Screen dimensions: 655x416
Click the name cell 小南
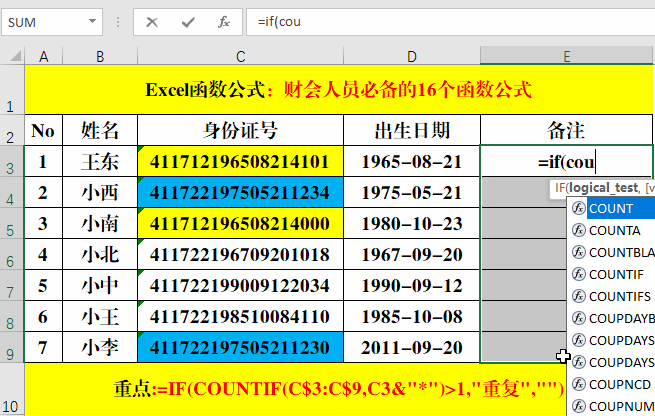[x=100, y=223]
